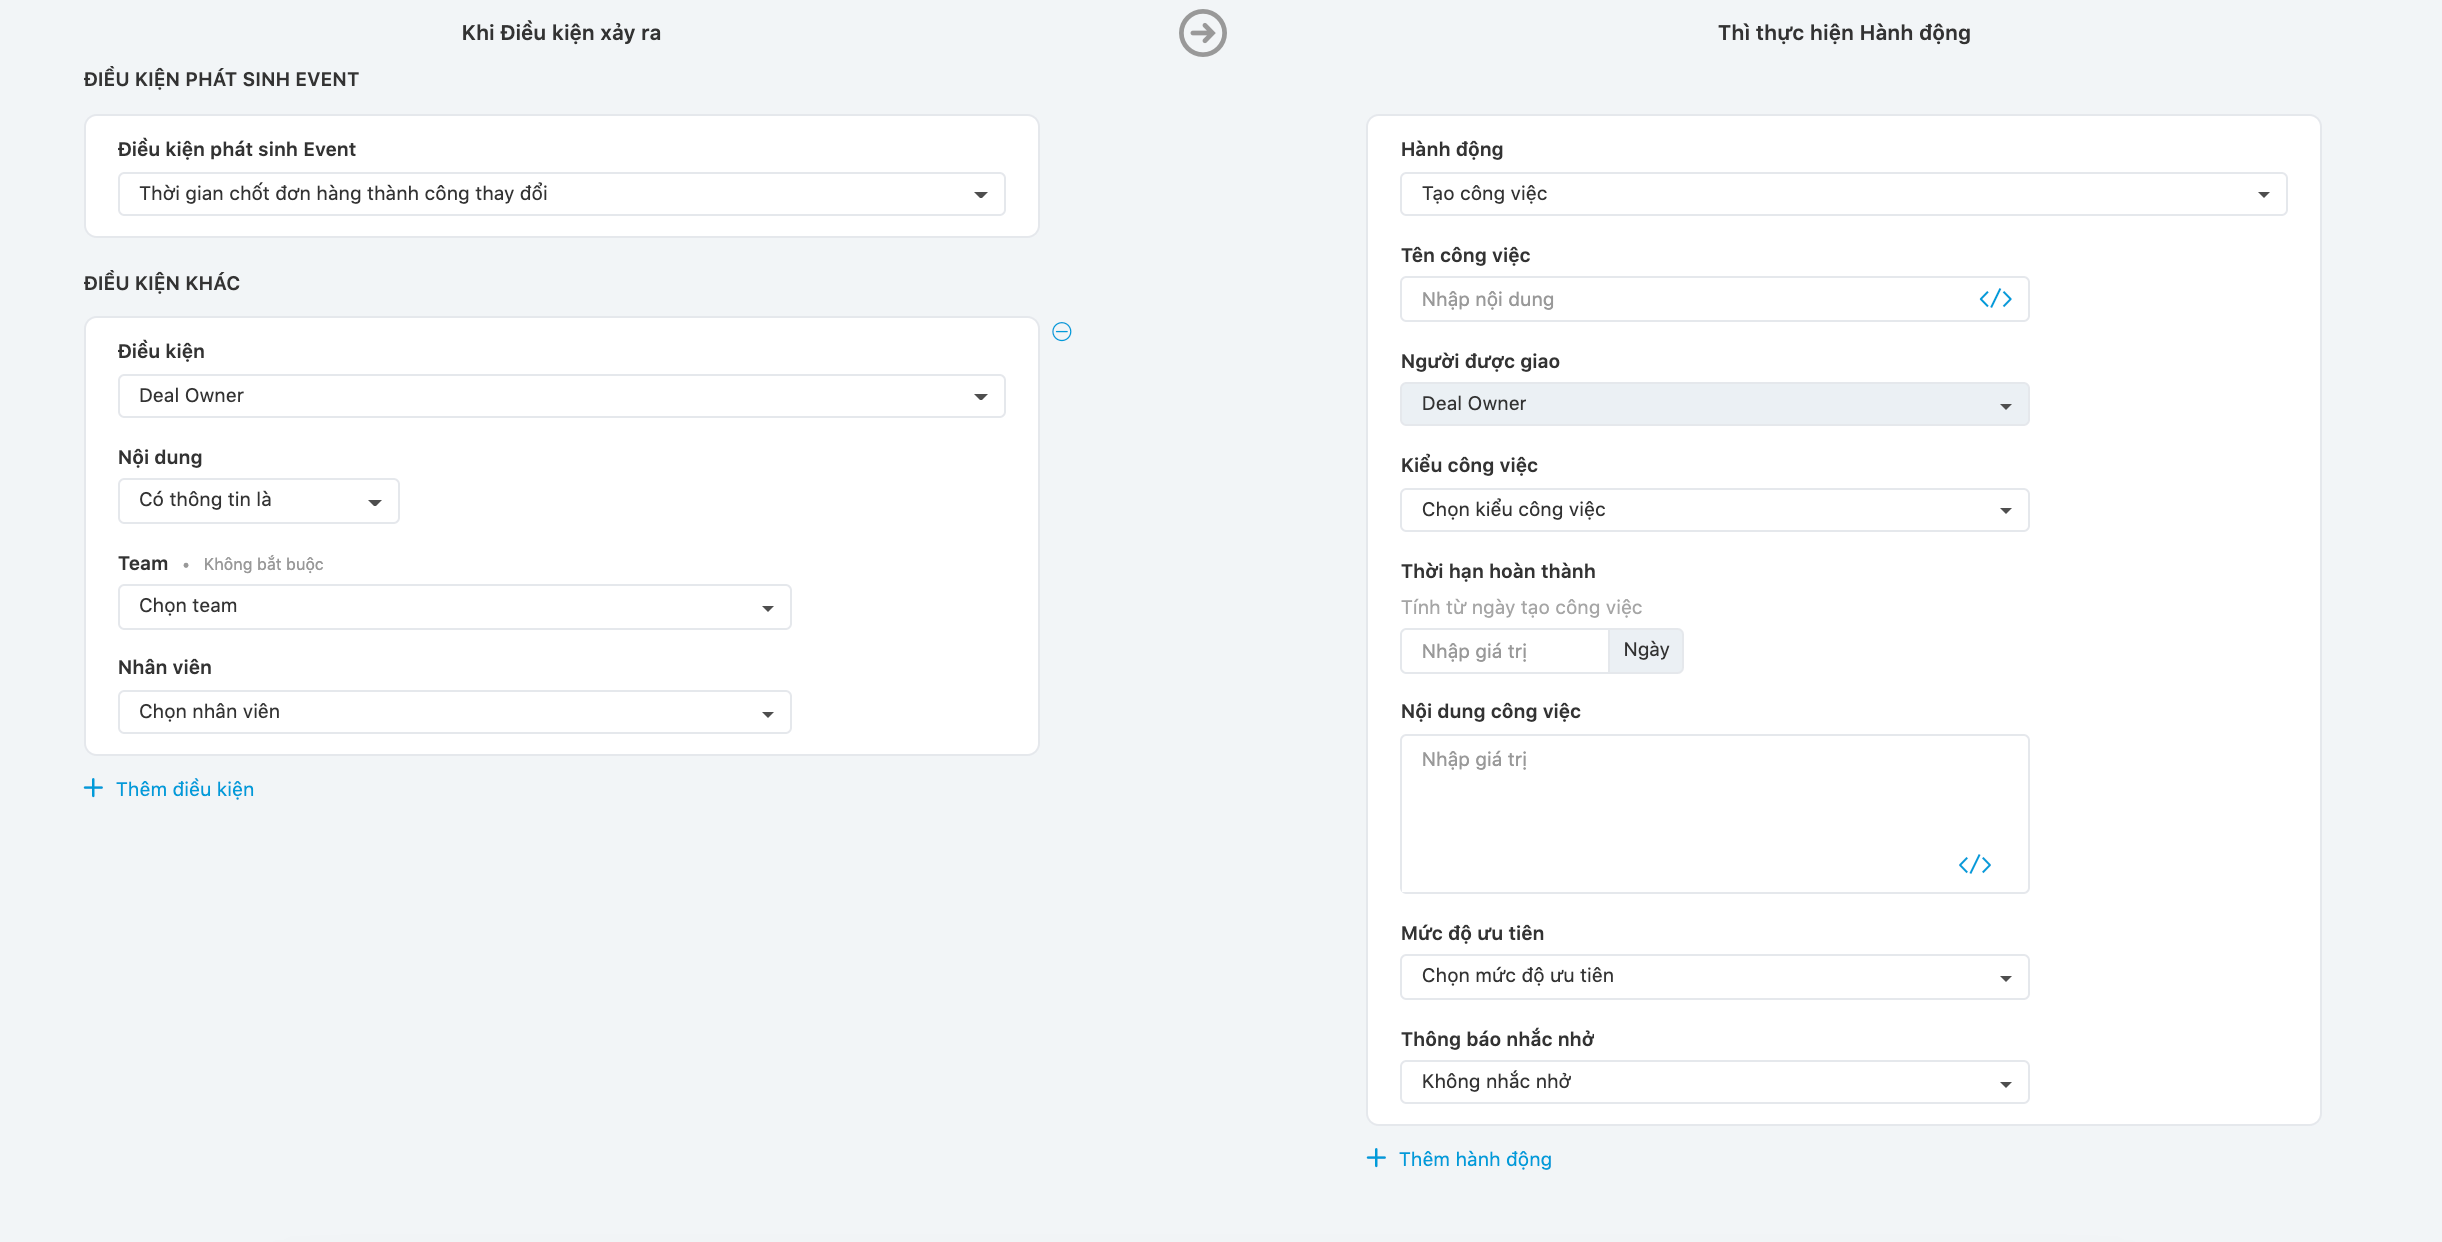Expand the Chọn kiểu công việc dropdown
2442x1242 pixels.
coord(1714,510)
